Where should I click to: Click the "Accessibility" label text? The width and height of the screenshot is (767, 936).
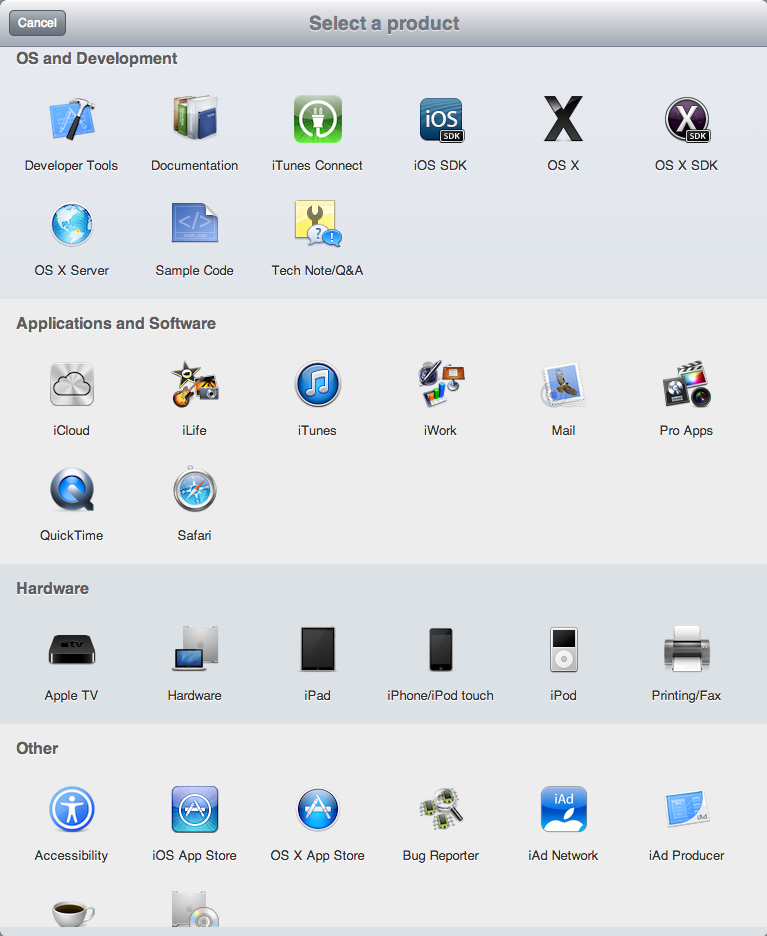[72, 856]
